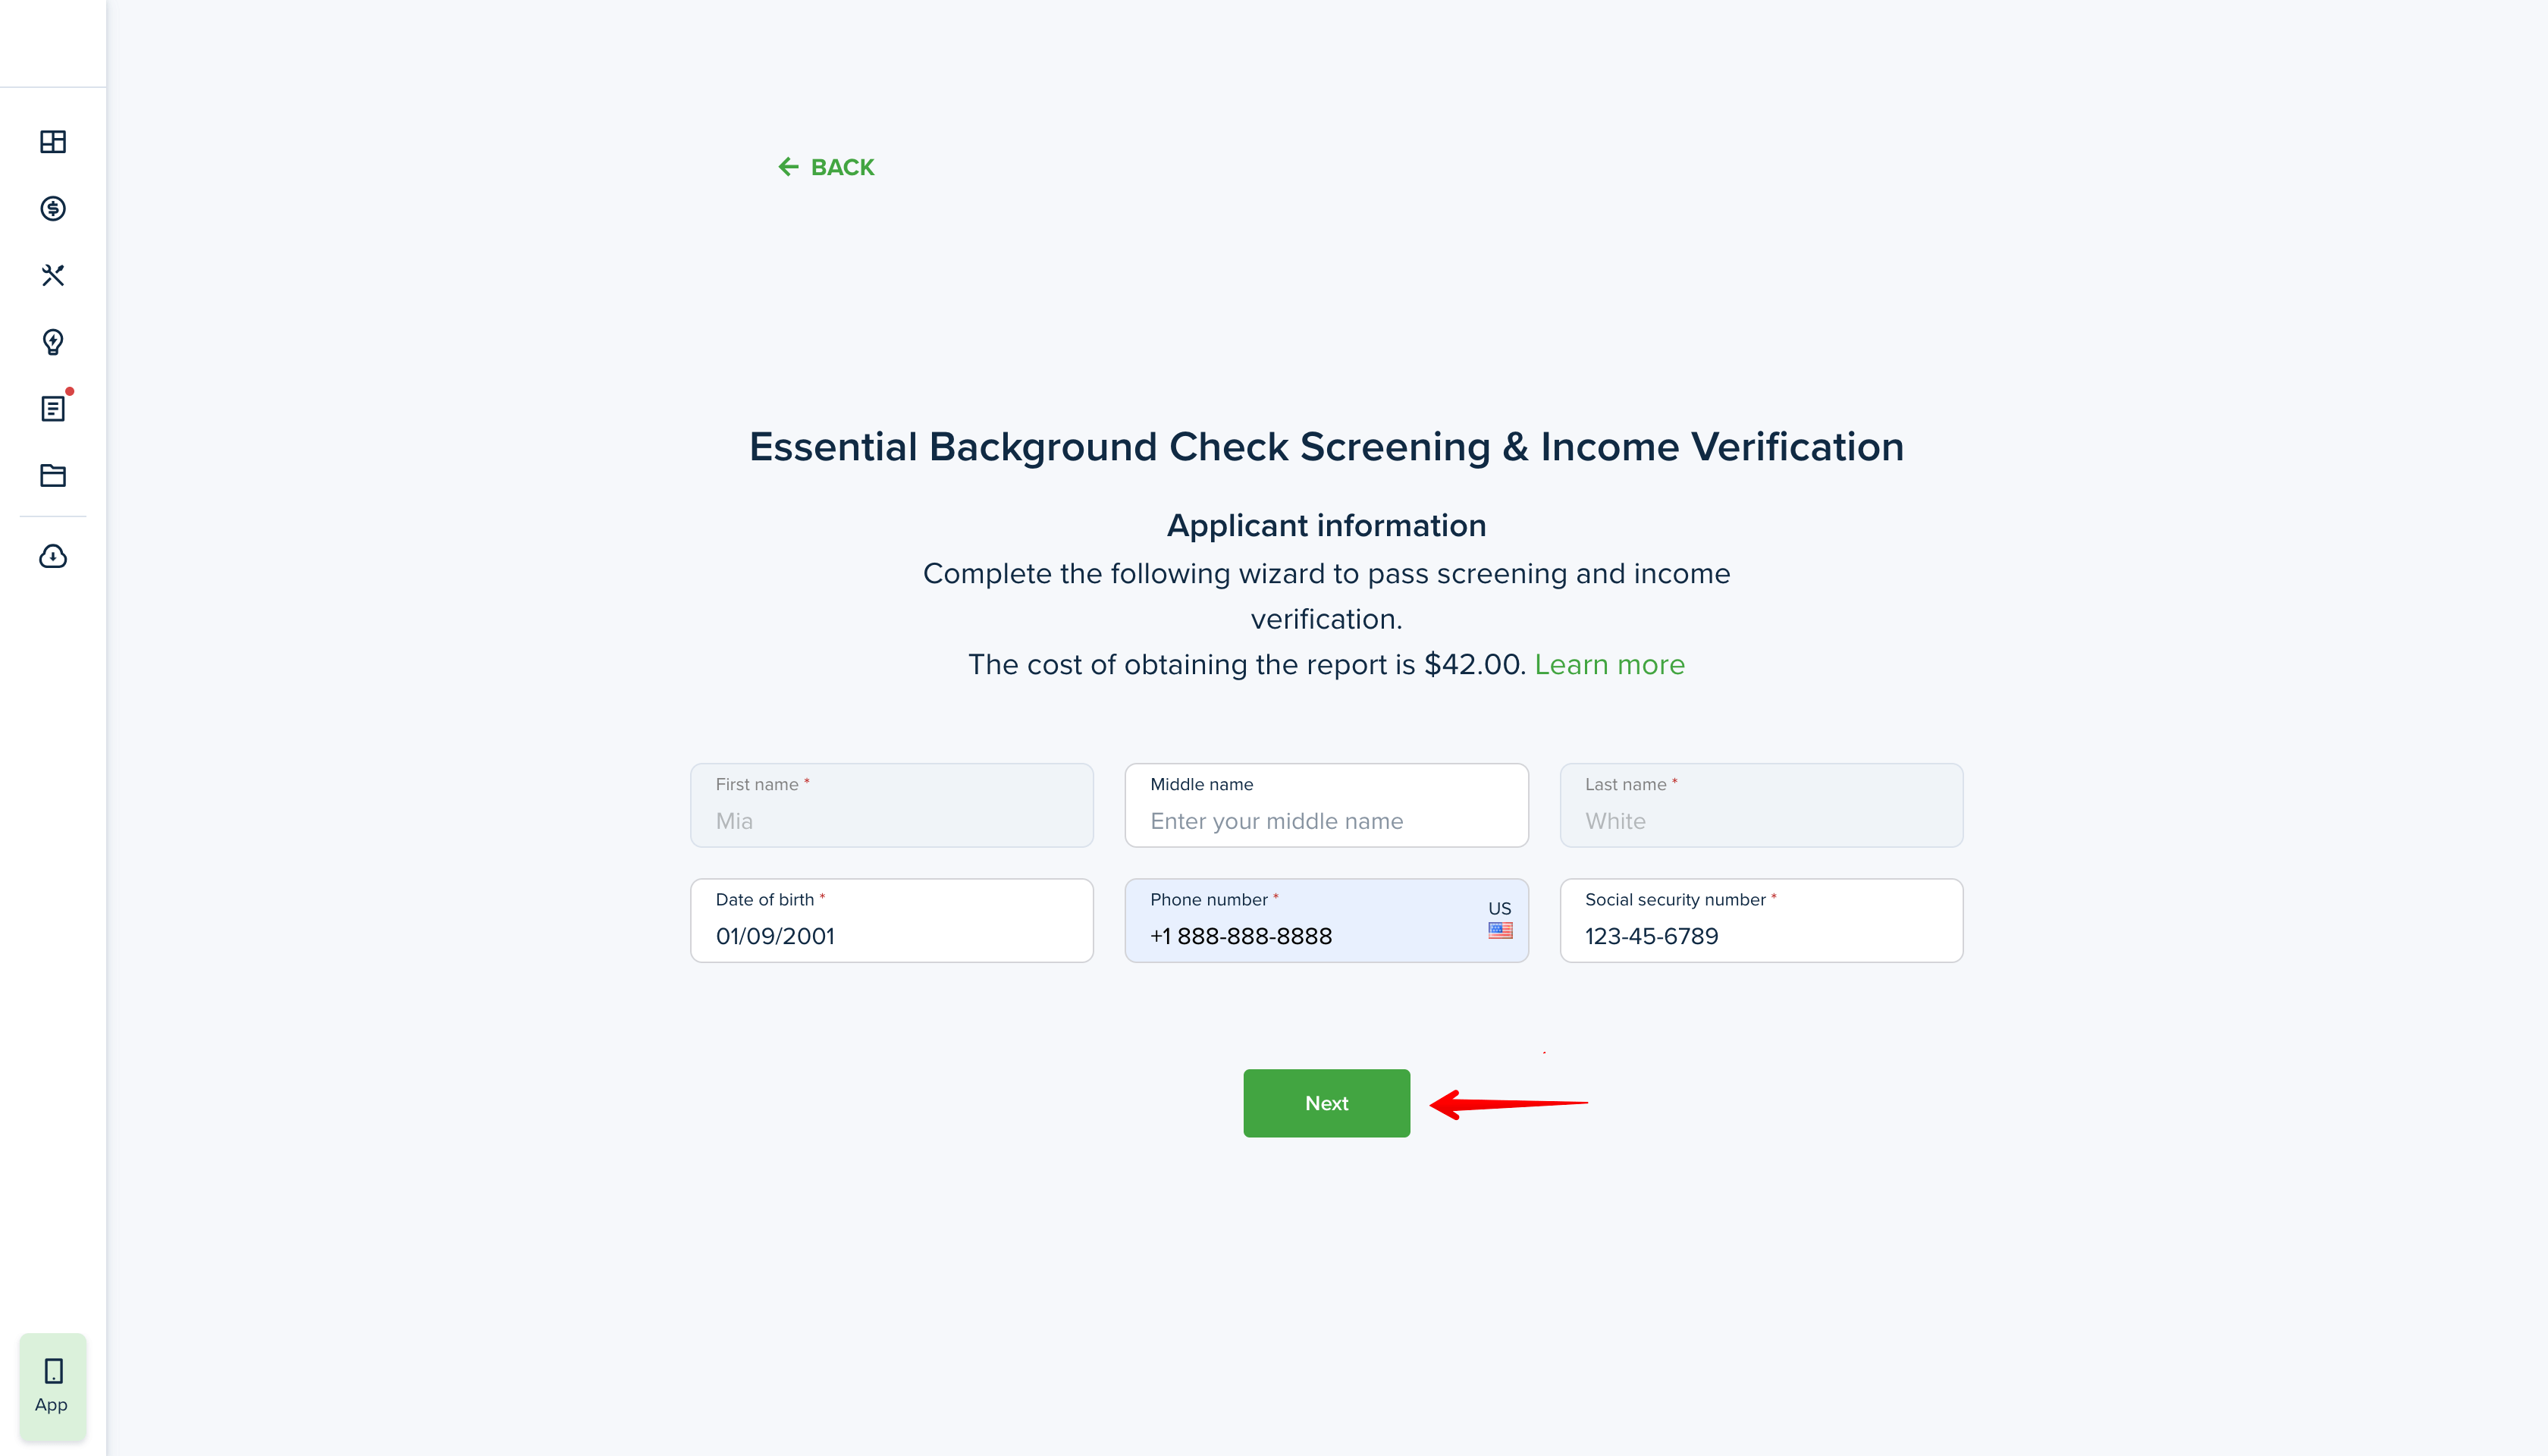Click the Middle name input field
Screen dimensions: 2548x1456
(1326, 821)
